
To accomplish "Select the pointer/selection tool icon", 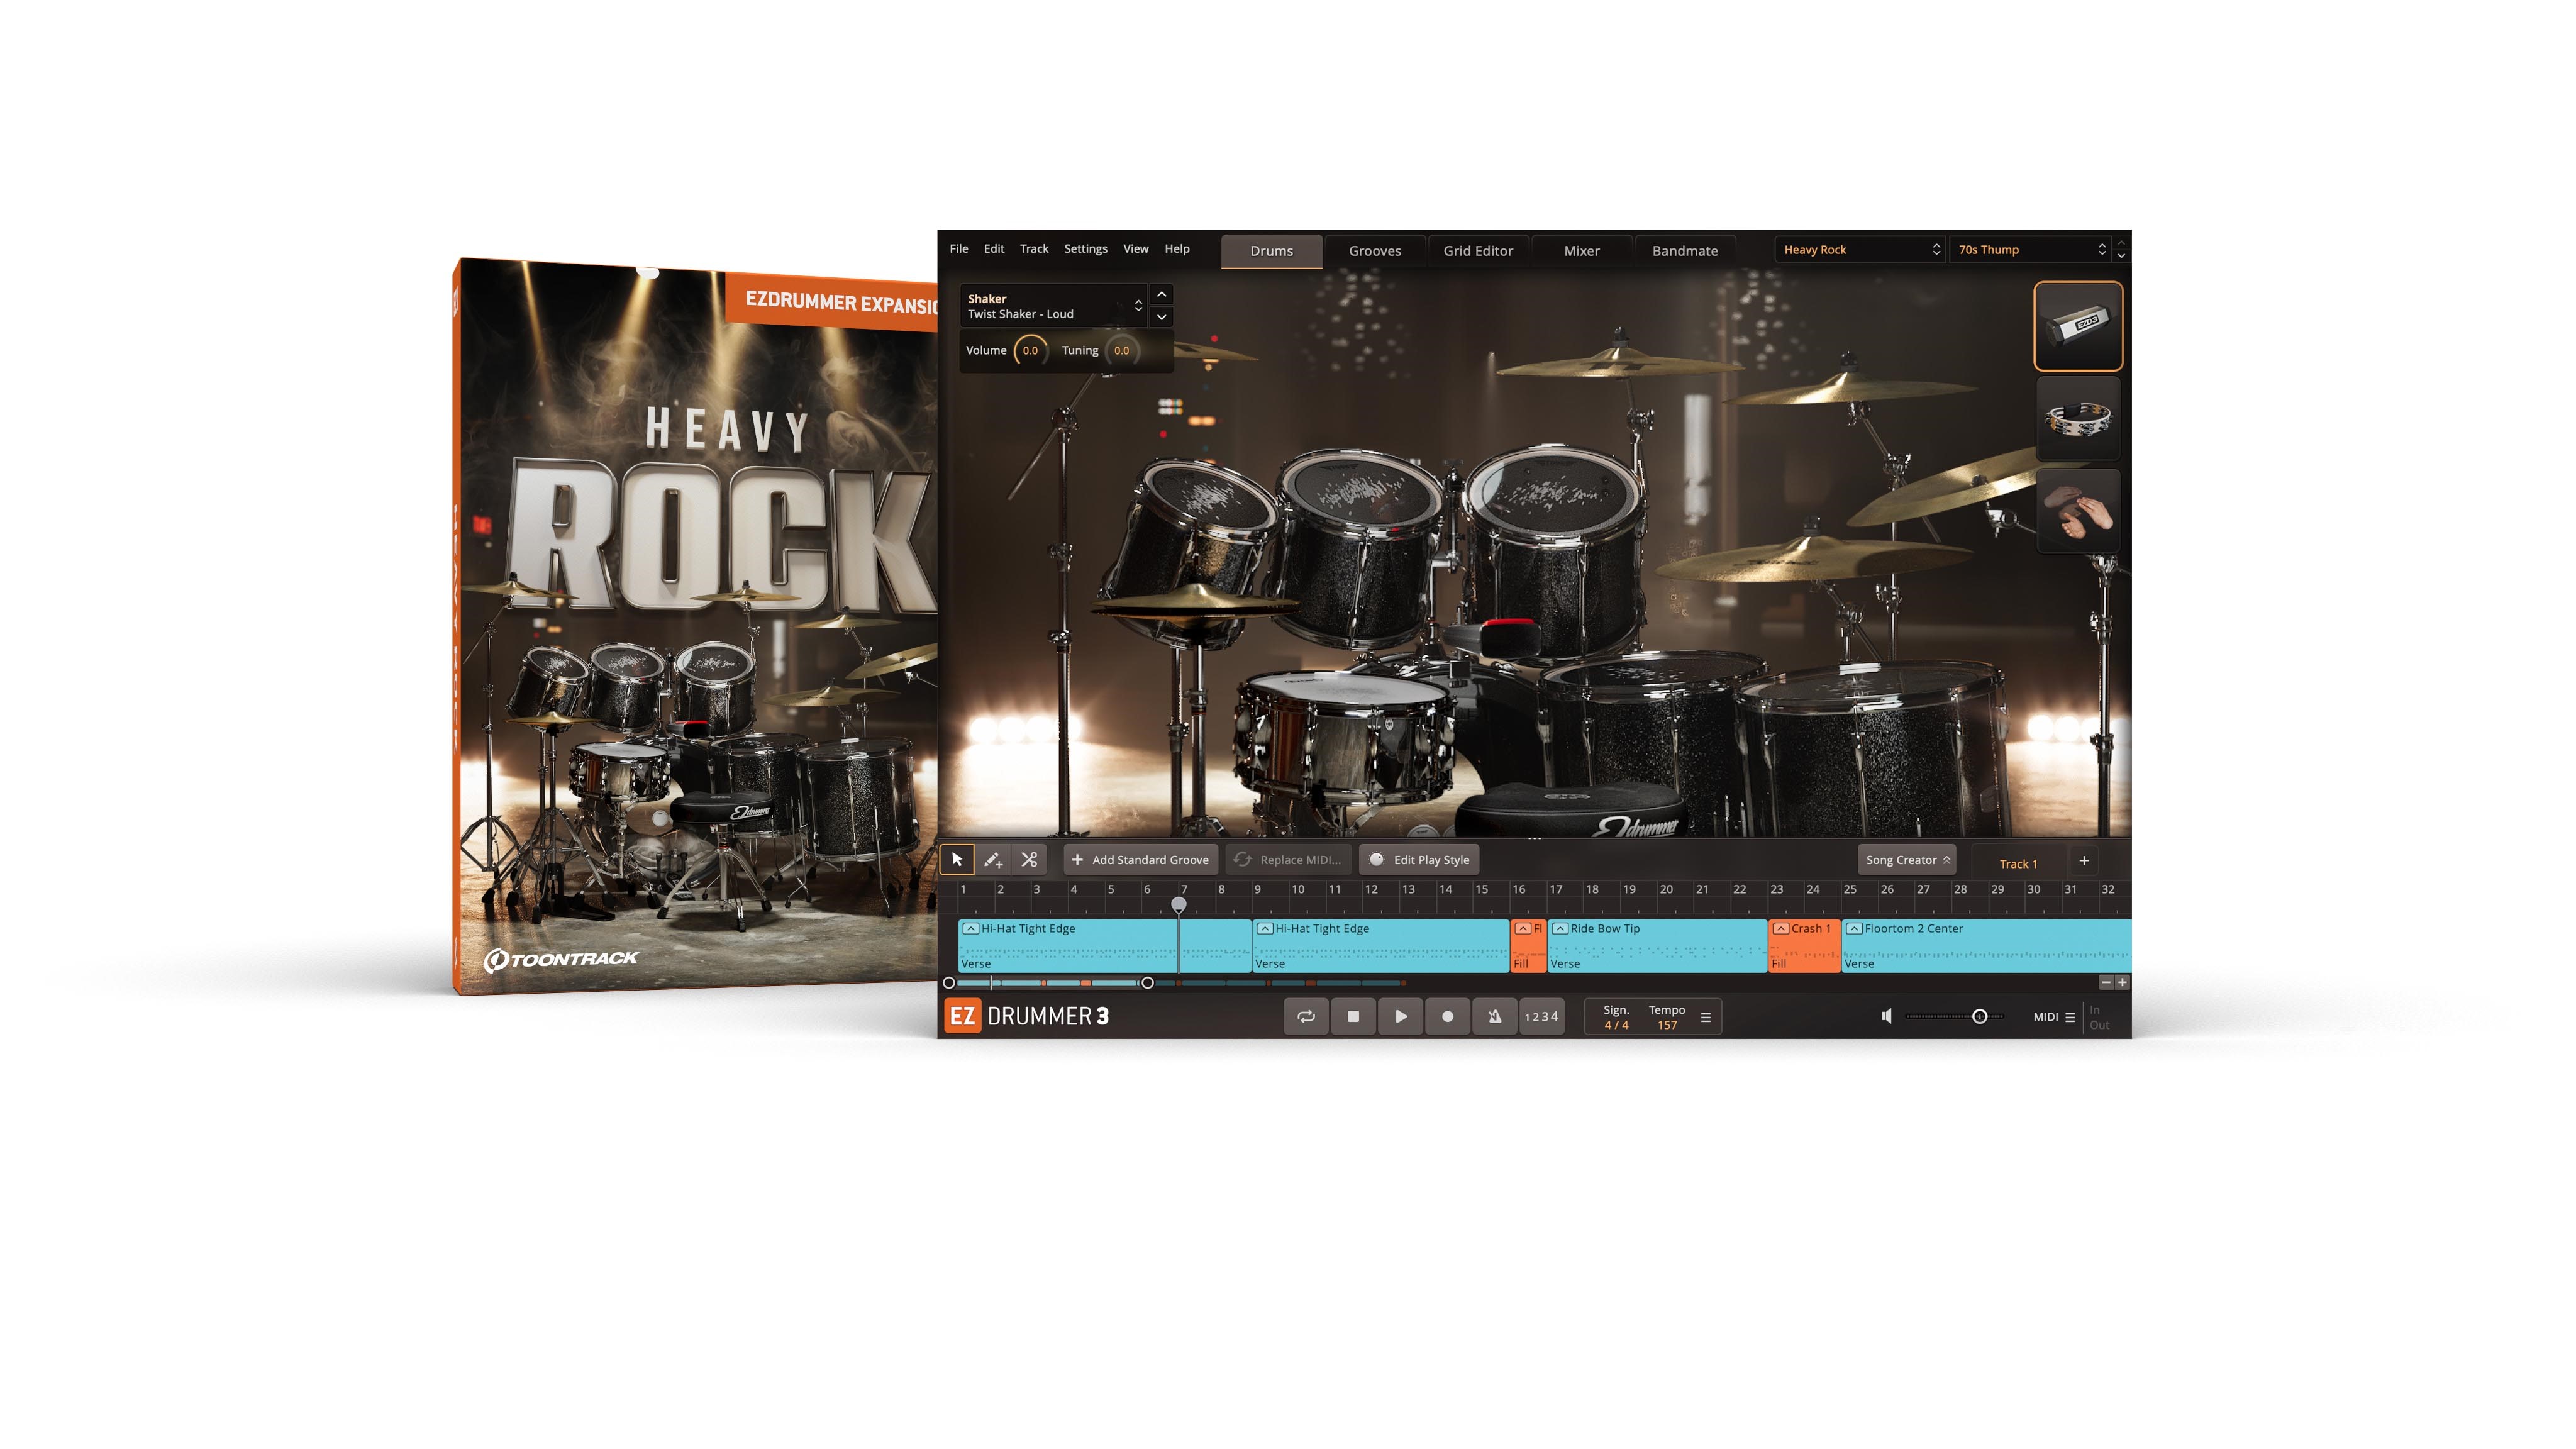I will pyautogui.click(x=955, y=858).
